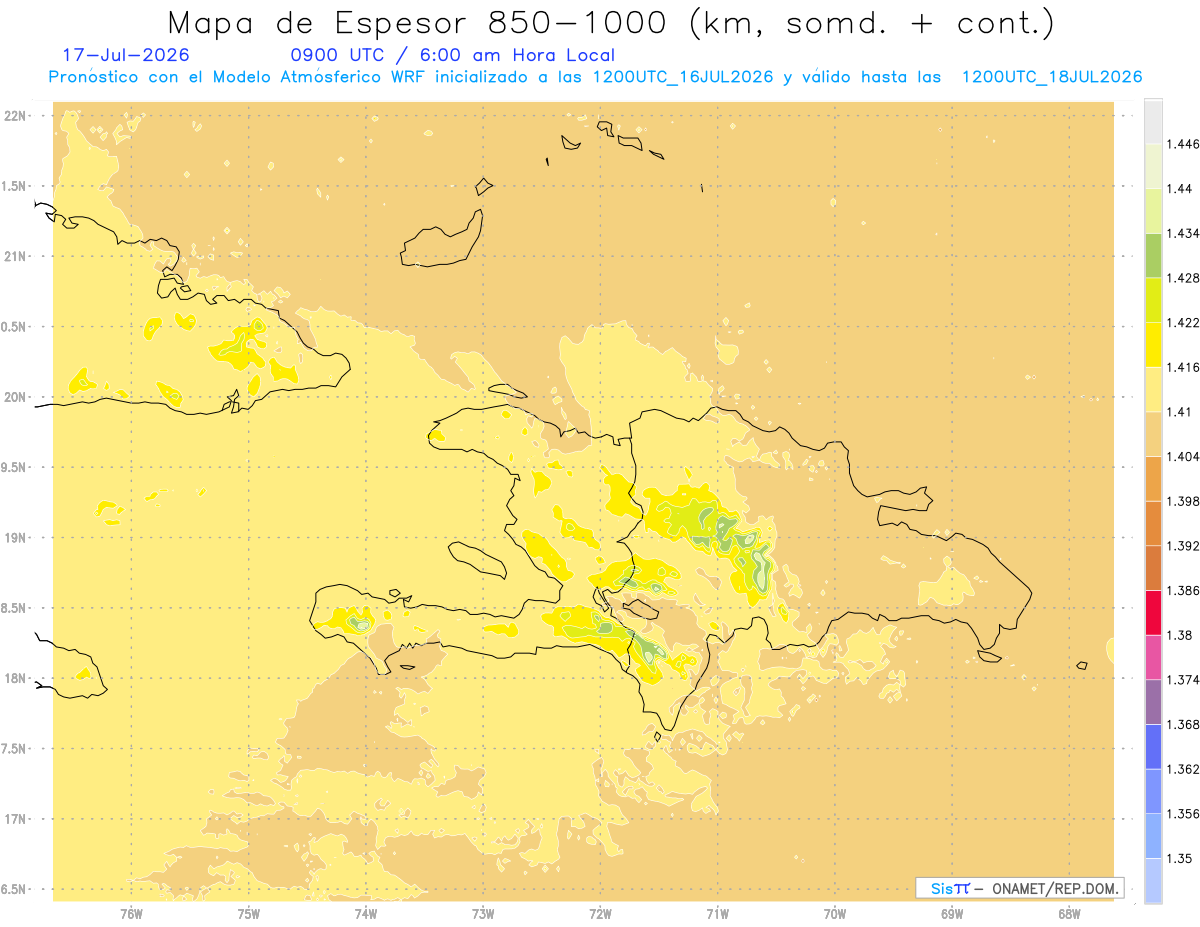Click the colorbar label "1.38"
Image resolution: width=1200 pixels, height=927 pixels.
coord(1179,635)
